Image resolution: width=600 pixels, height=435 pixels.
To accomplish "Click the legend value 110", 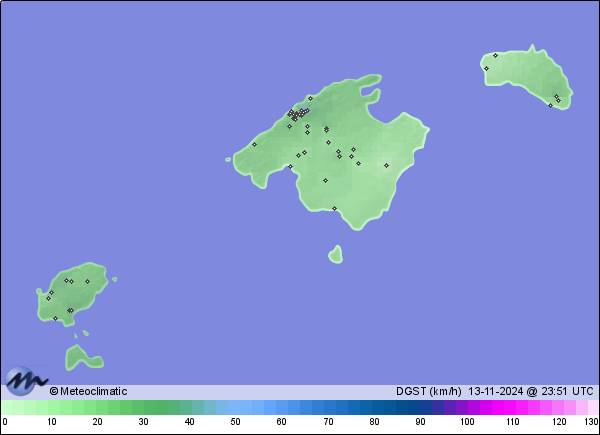I will pos(513,422).
